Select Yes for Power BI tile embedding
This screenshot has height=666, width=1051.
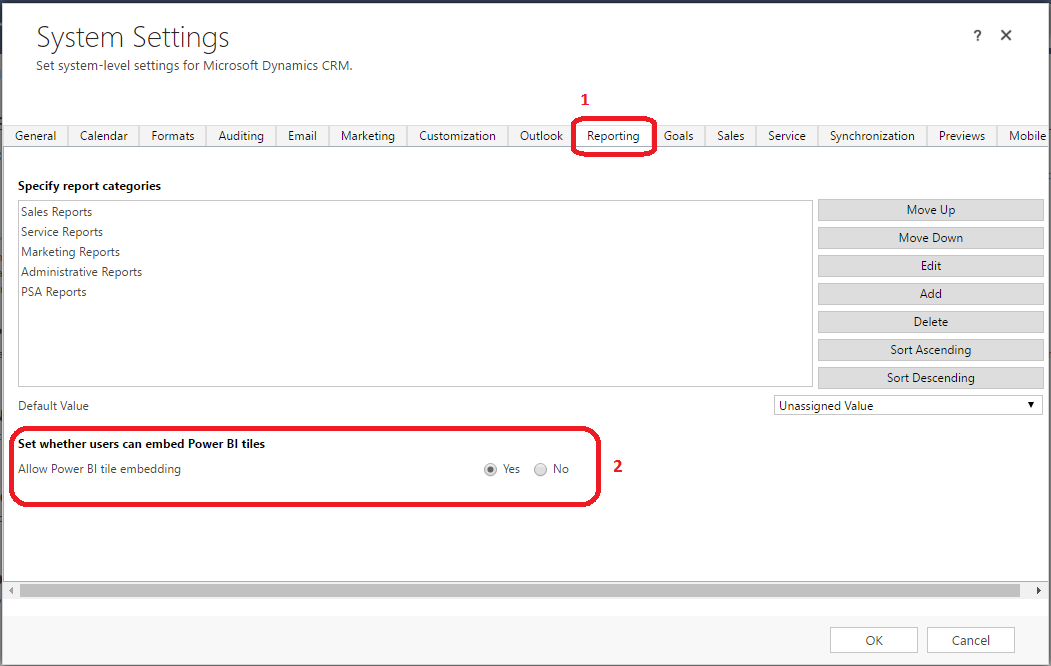(x=491, y=470)
